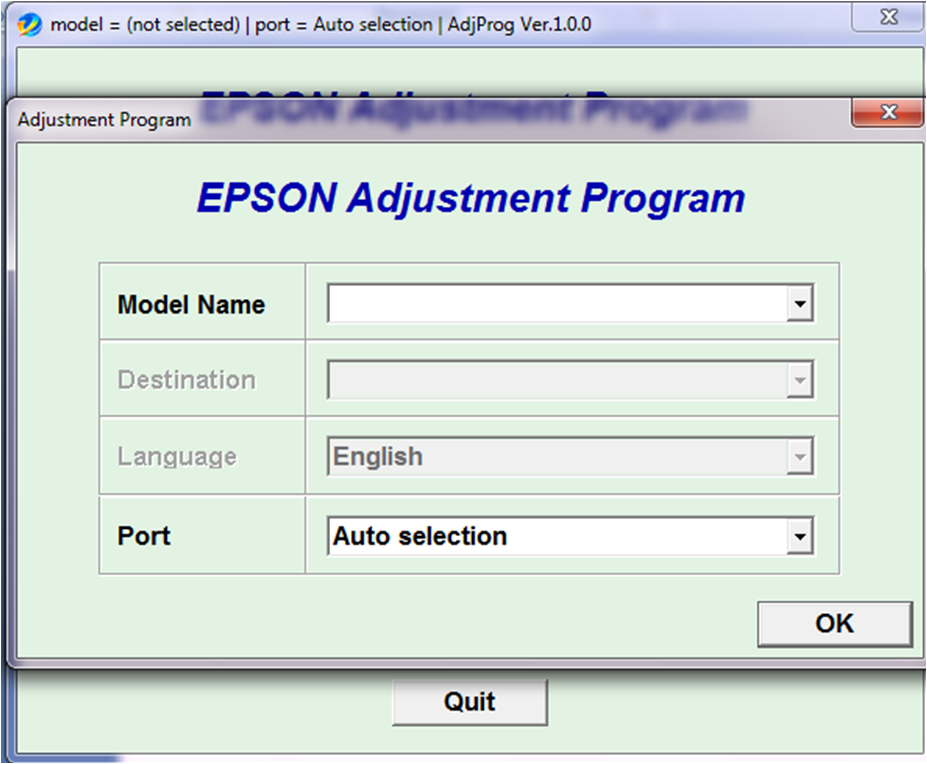Click the Port label

click(x=144, y=536)
